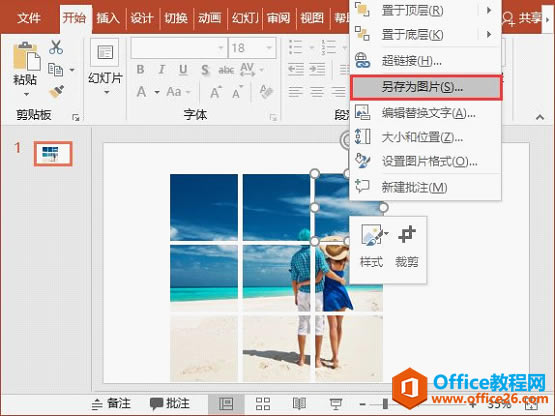
Task: Click the zoom slider handle
Action: (x=385, y=404)
